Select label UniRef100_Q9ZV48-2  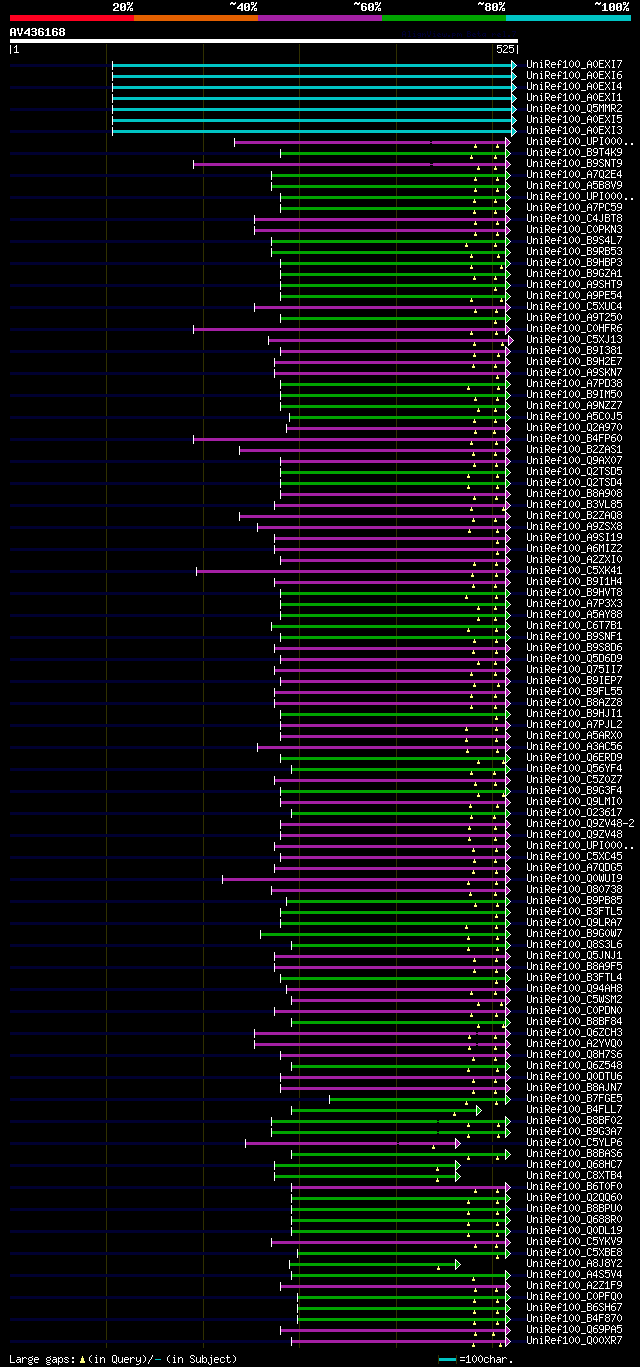(580, 823)
